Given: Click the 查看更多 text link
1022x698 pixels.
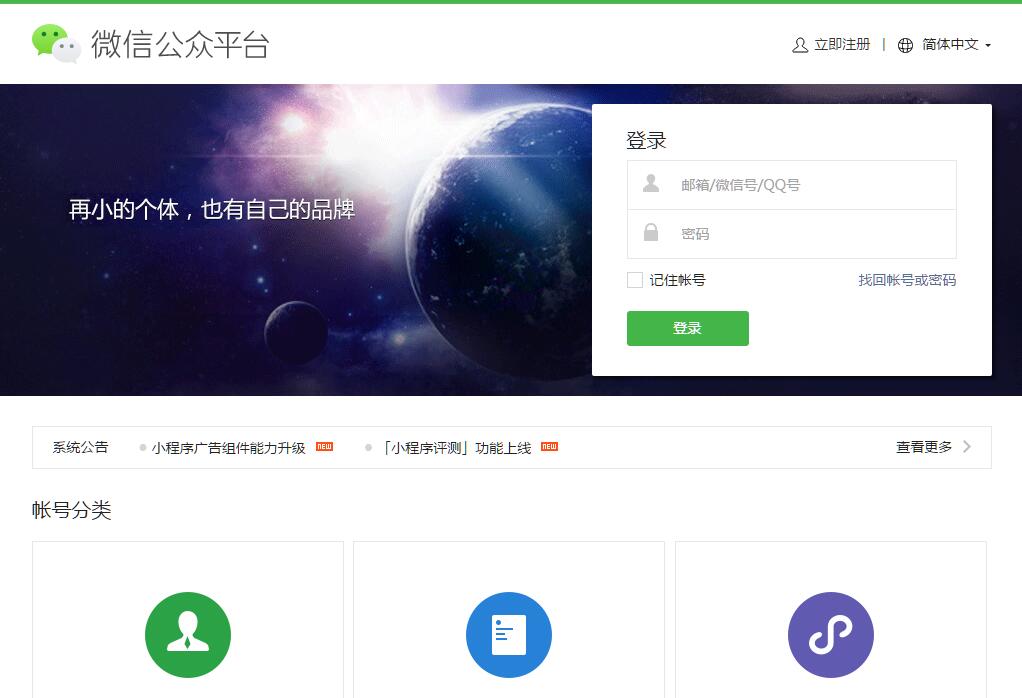Looking at the screenshot, I should (x=924, y=447).
